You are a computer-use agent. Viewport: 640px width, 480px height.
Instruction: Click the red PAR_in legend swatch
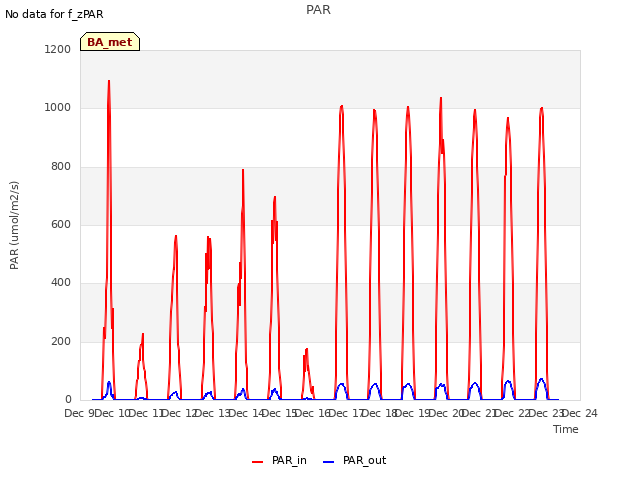pos(258,462)
